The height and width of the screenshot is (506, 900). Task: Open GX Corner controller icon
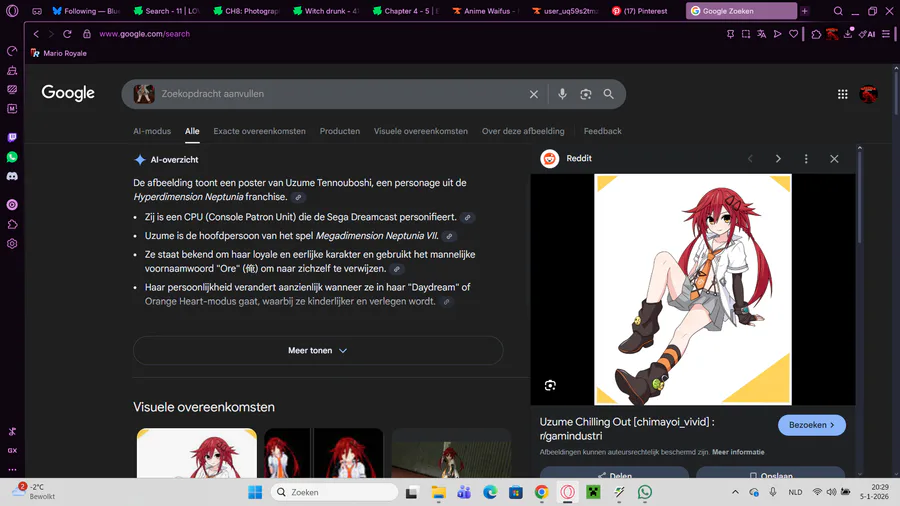coord(37,11)
